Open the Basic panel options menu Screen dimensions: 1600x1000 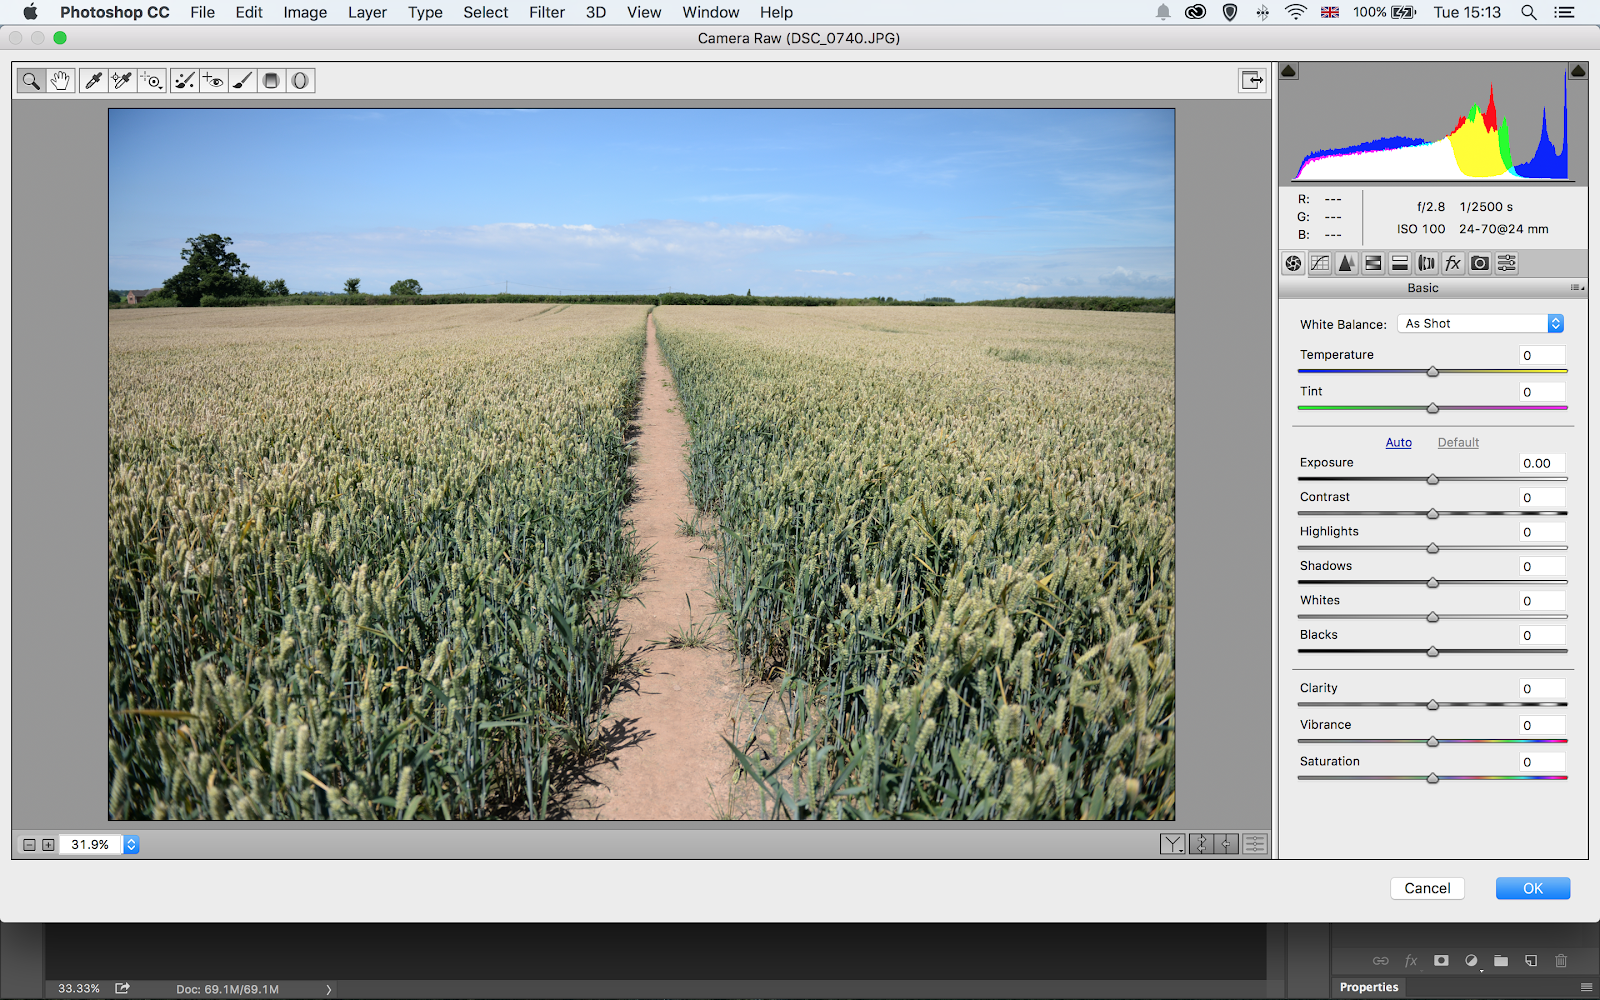click(x=1577, y=288)
